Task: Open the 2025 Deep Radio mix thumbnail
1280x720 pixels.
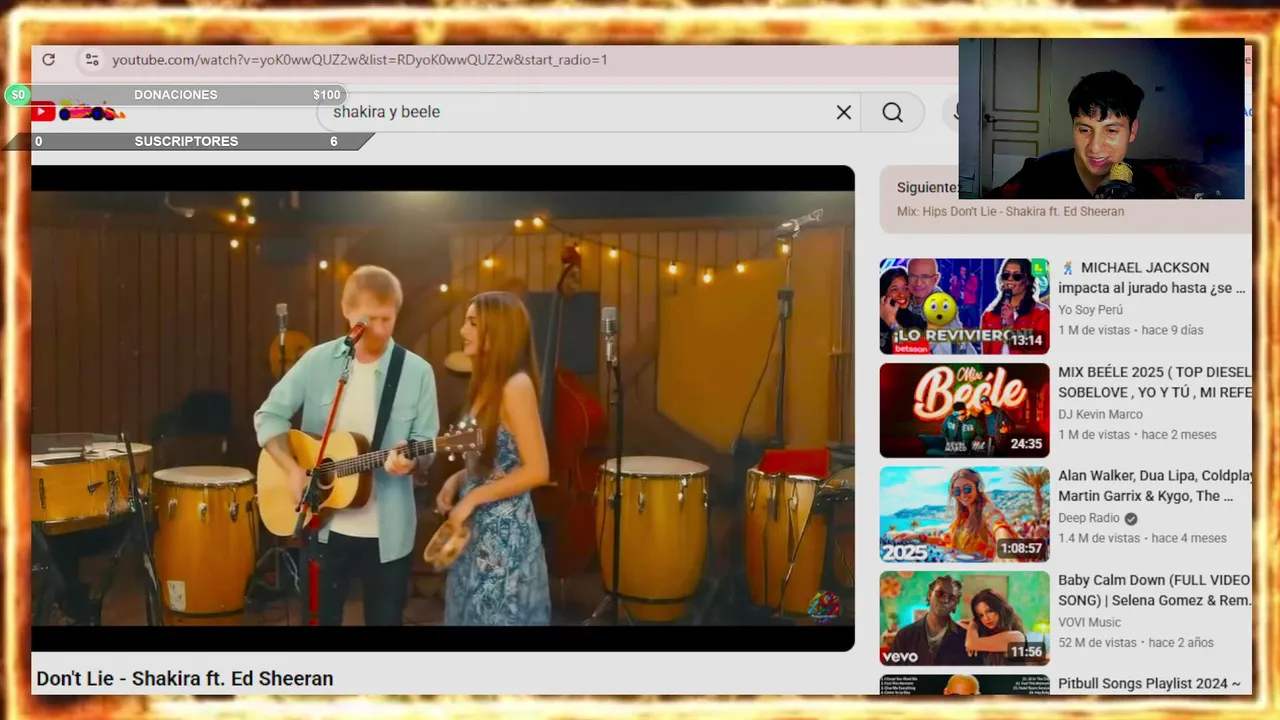Action: (x=964, y=514)
